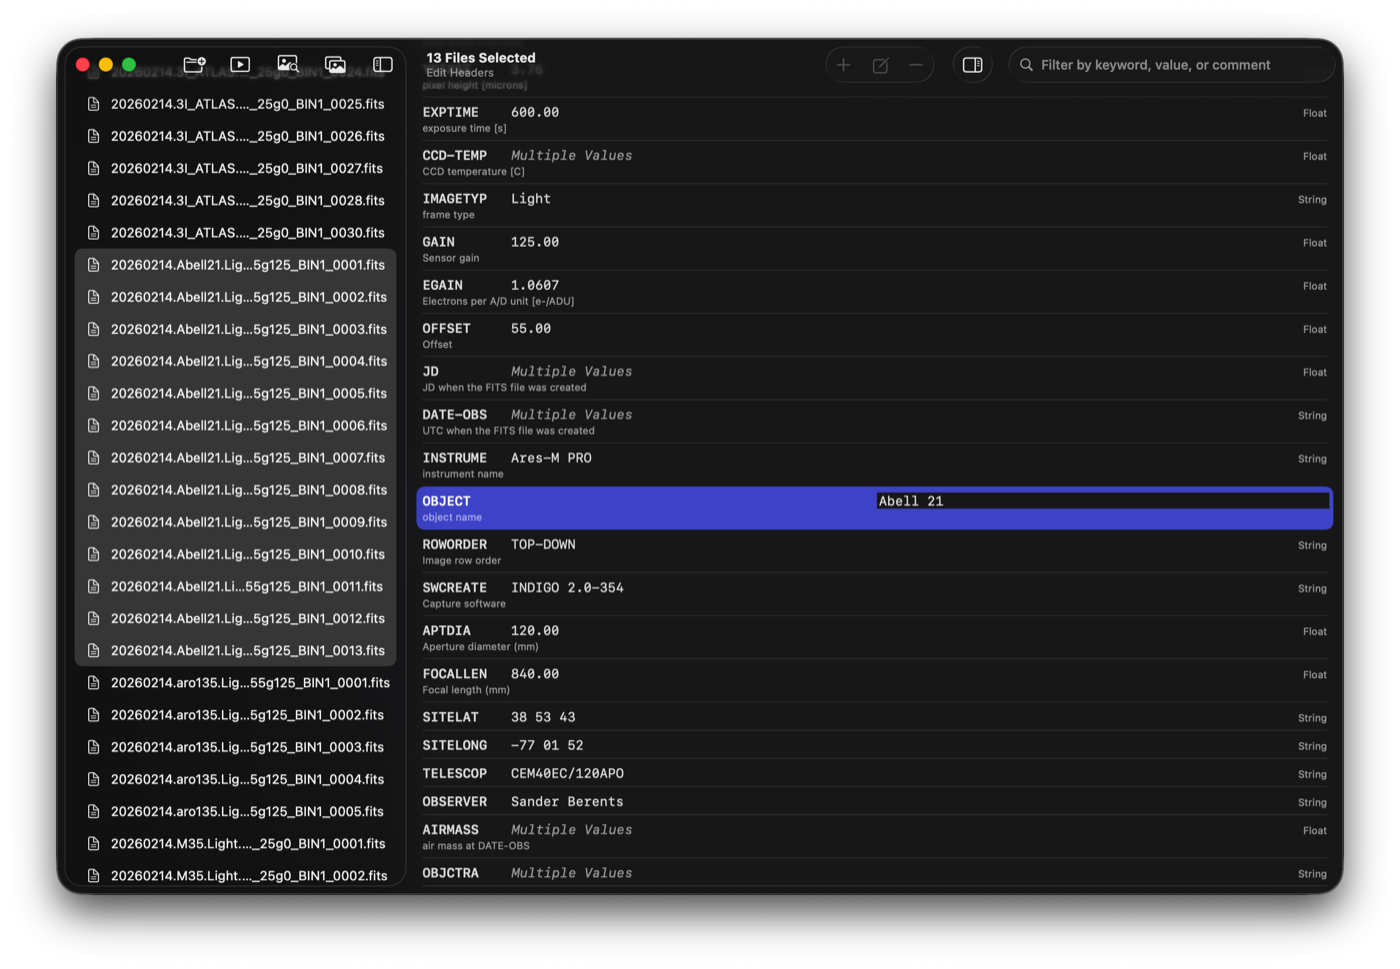Click the OBSERVER Sander Berents row
This screenshot has width=1400, height=969.
pos(875,801)
